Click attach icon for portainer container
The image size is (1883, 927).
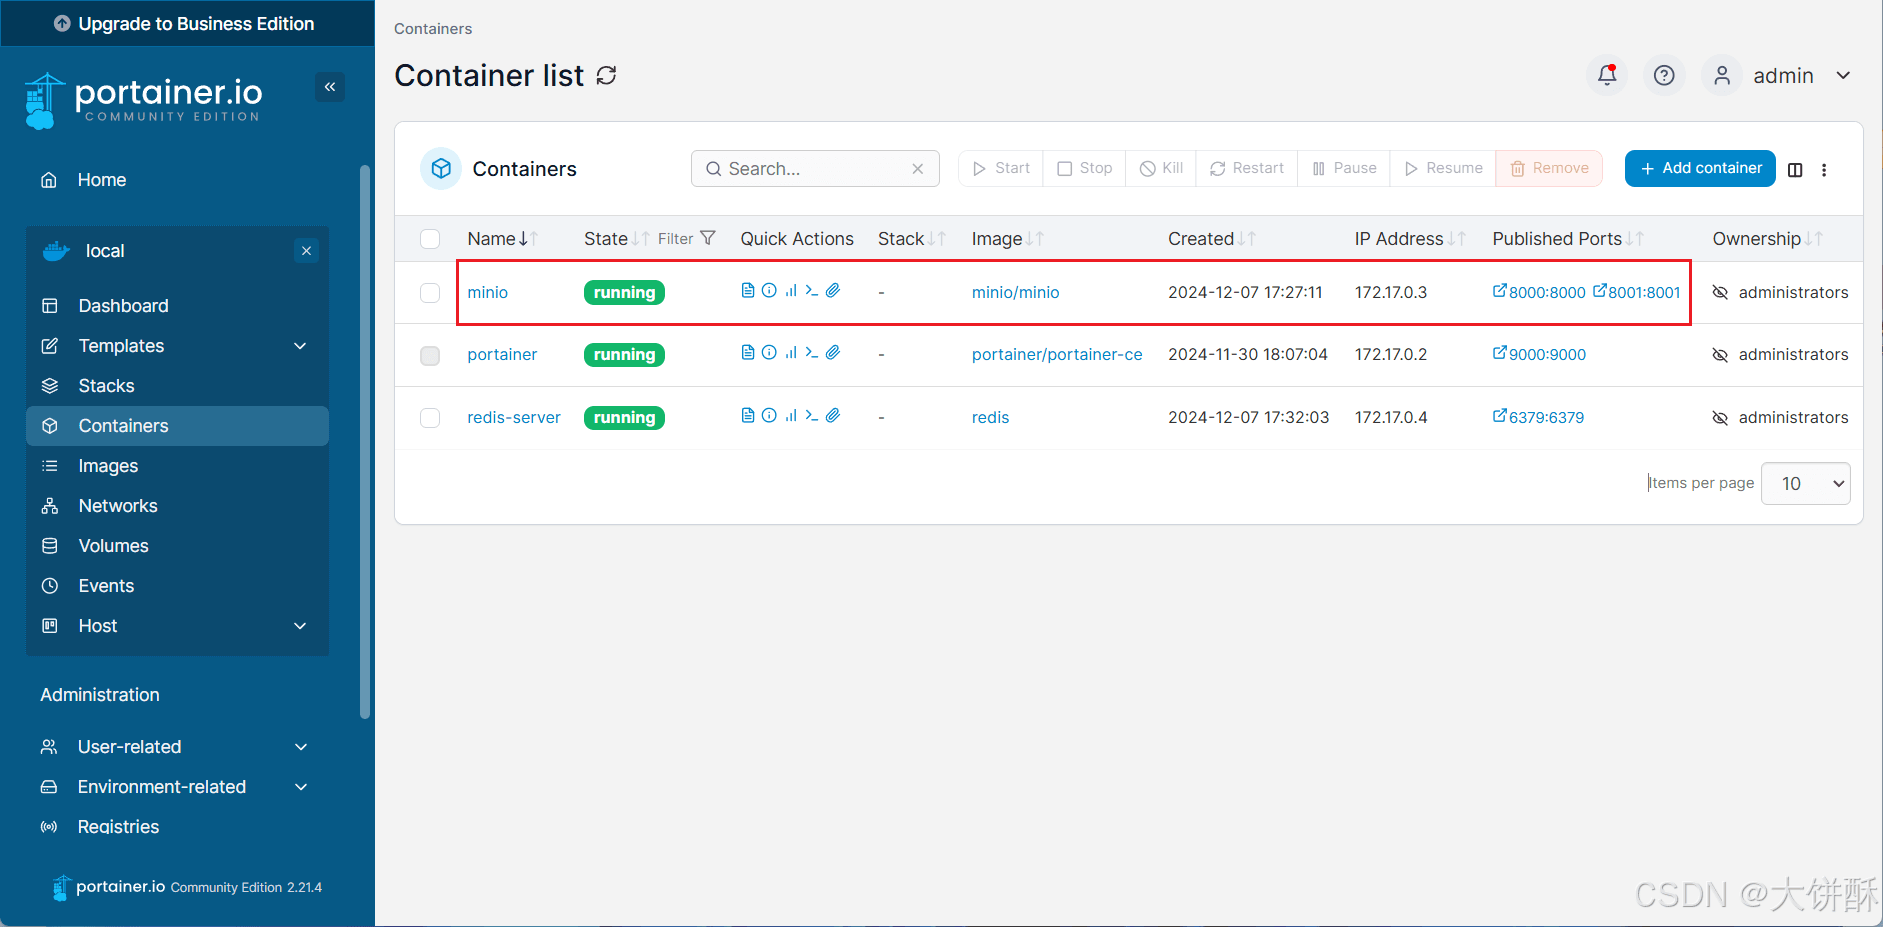pos(833,353)
